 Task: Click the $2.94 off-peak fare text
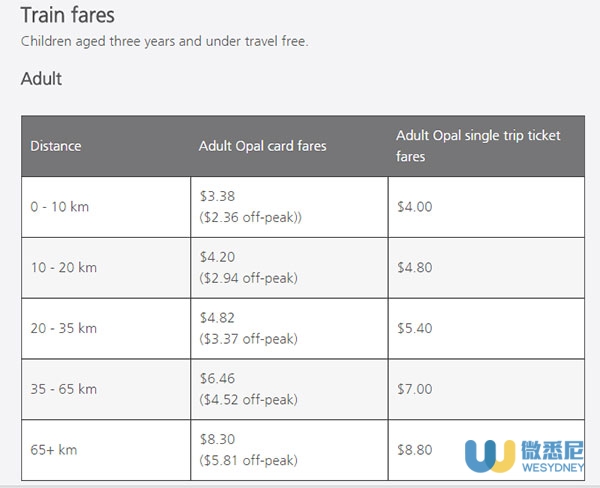pyautogui.click(x=248, y=278)
